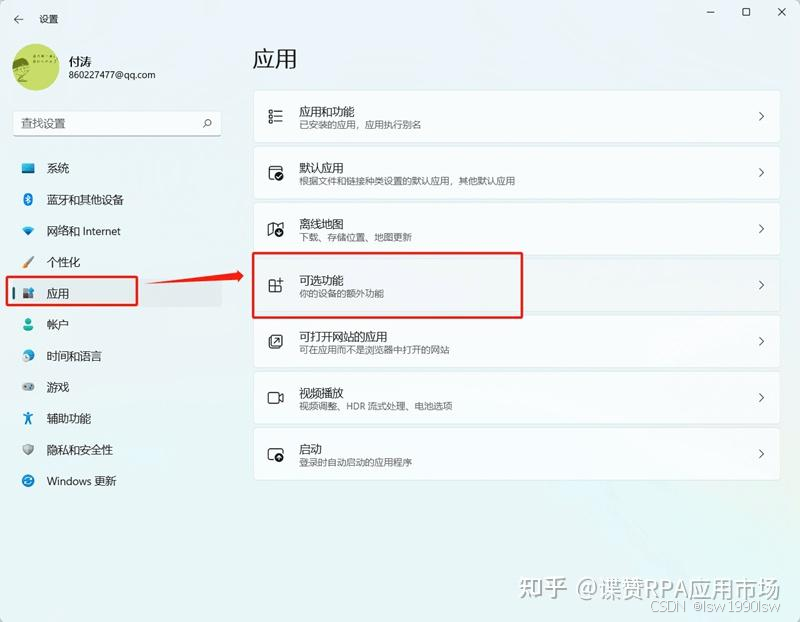This screenshot has height=622, width=800.
Task: Open 启动 settings row
Action: click(516, 454)
